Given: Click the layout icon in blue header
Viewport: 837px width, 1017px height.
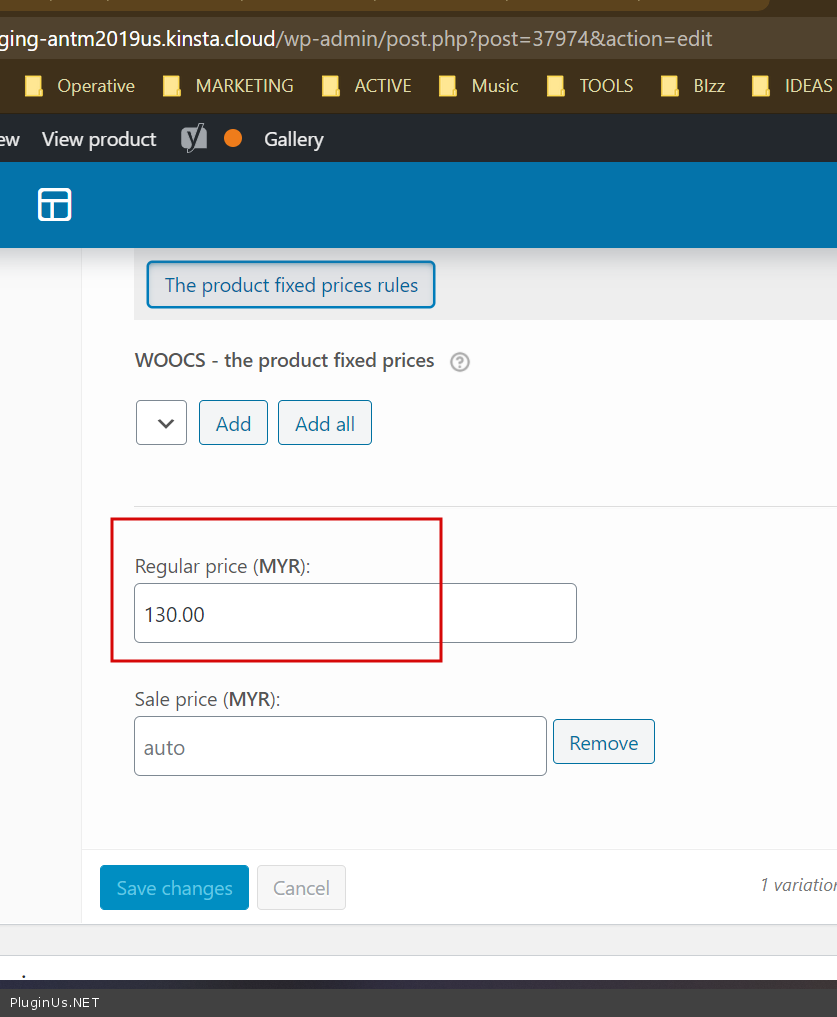Looking at the screenshot, I should 55,204.
